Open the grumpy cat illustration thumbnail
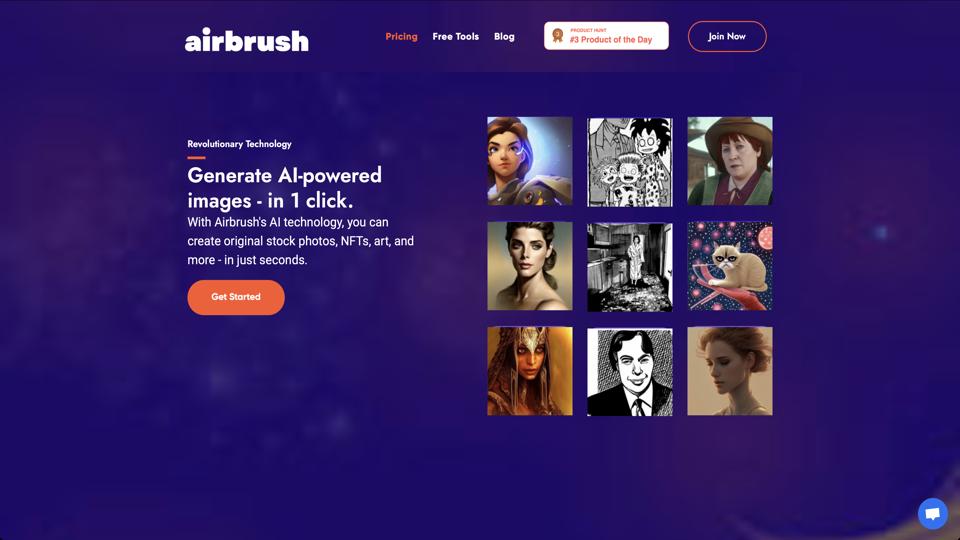This screenshot has width=960, height=540. pyautogui.click(x=730, y=266)
